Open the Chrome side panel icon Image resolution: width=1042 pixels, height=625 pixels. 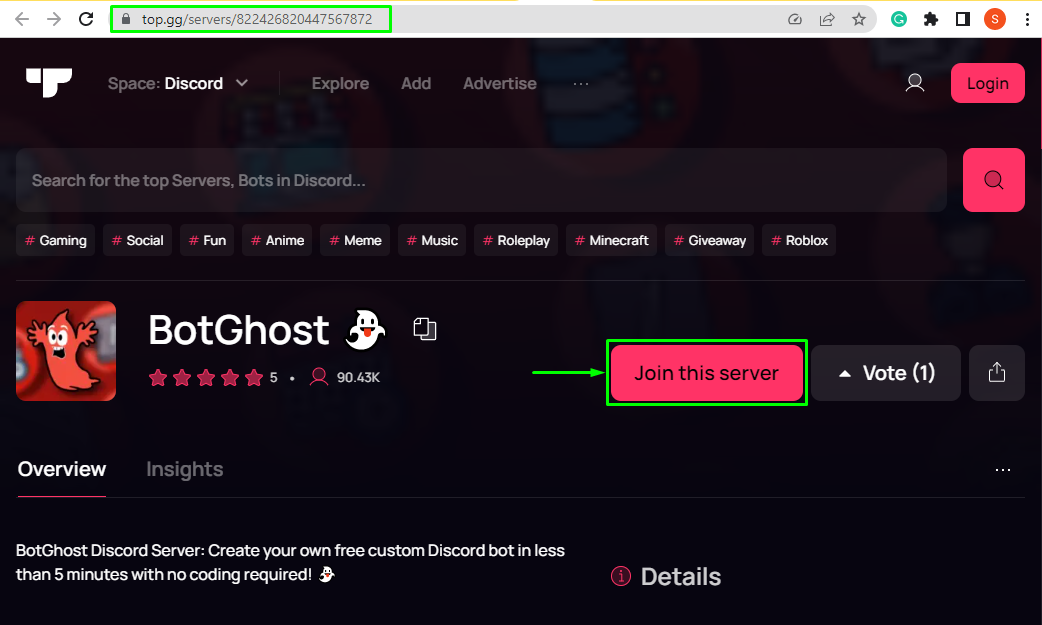(962, 19)
